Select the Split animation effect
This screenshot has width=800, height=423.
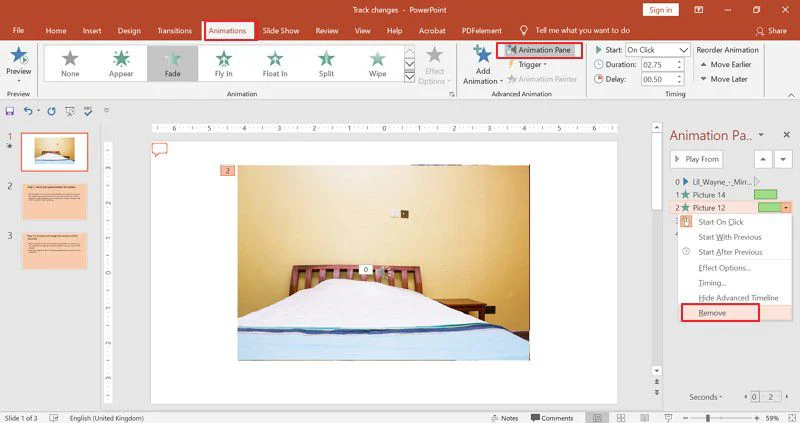coord(326,64)
